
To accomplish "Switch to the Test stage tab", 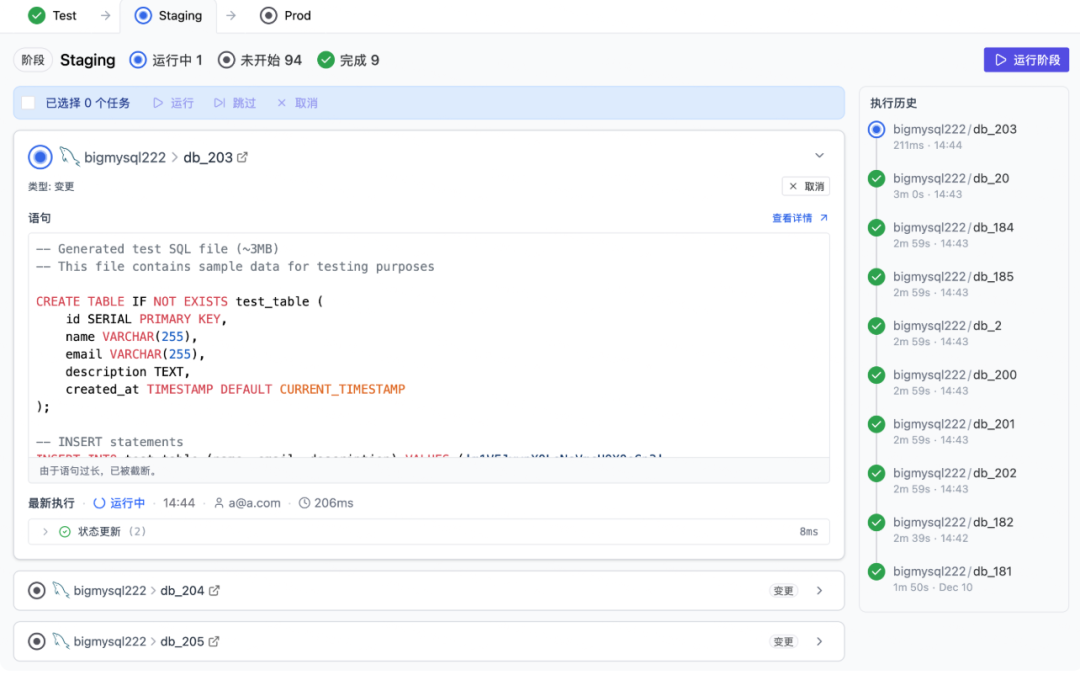I will click(52, 15).
